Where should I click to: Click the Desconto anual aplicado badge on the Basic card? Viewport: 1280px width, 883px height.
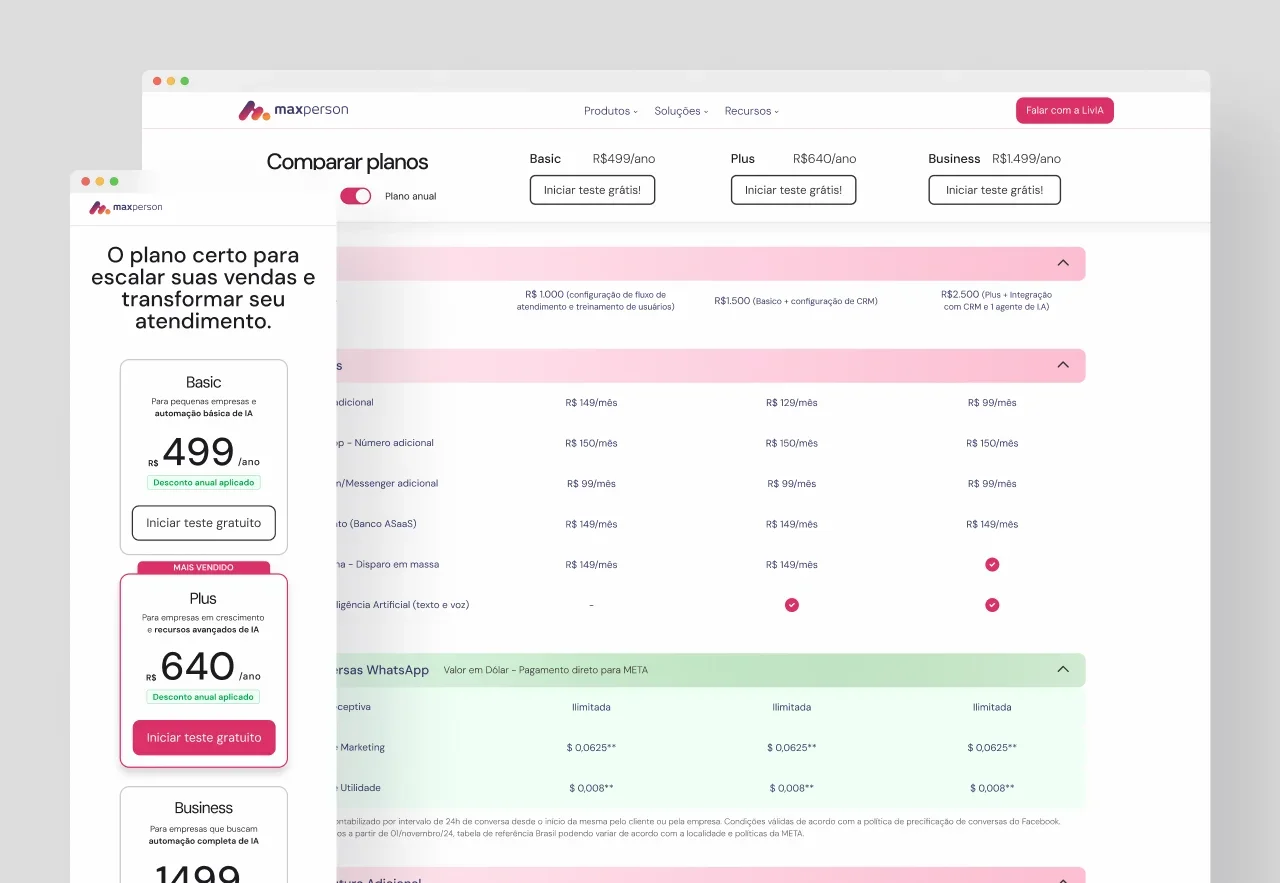pos(204,482)
